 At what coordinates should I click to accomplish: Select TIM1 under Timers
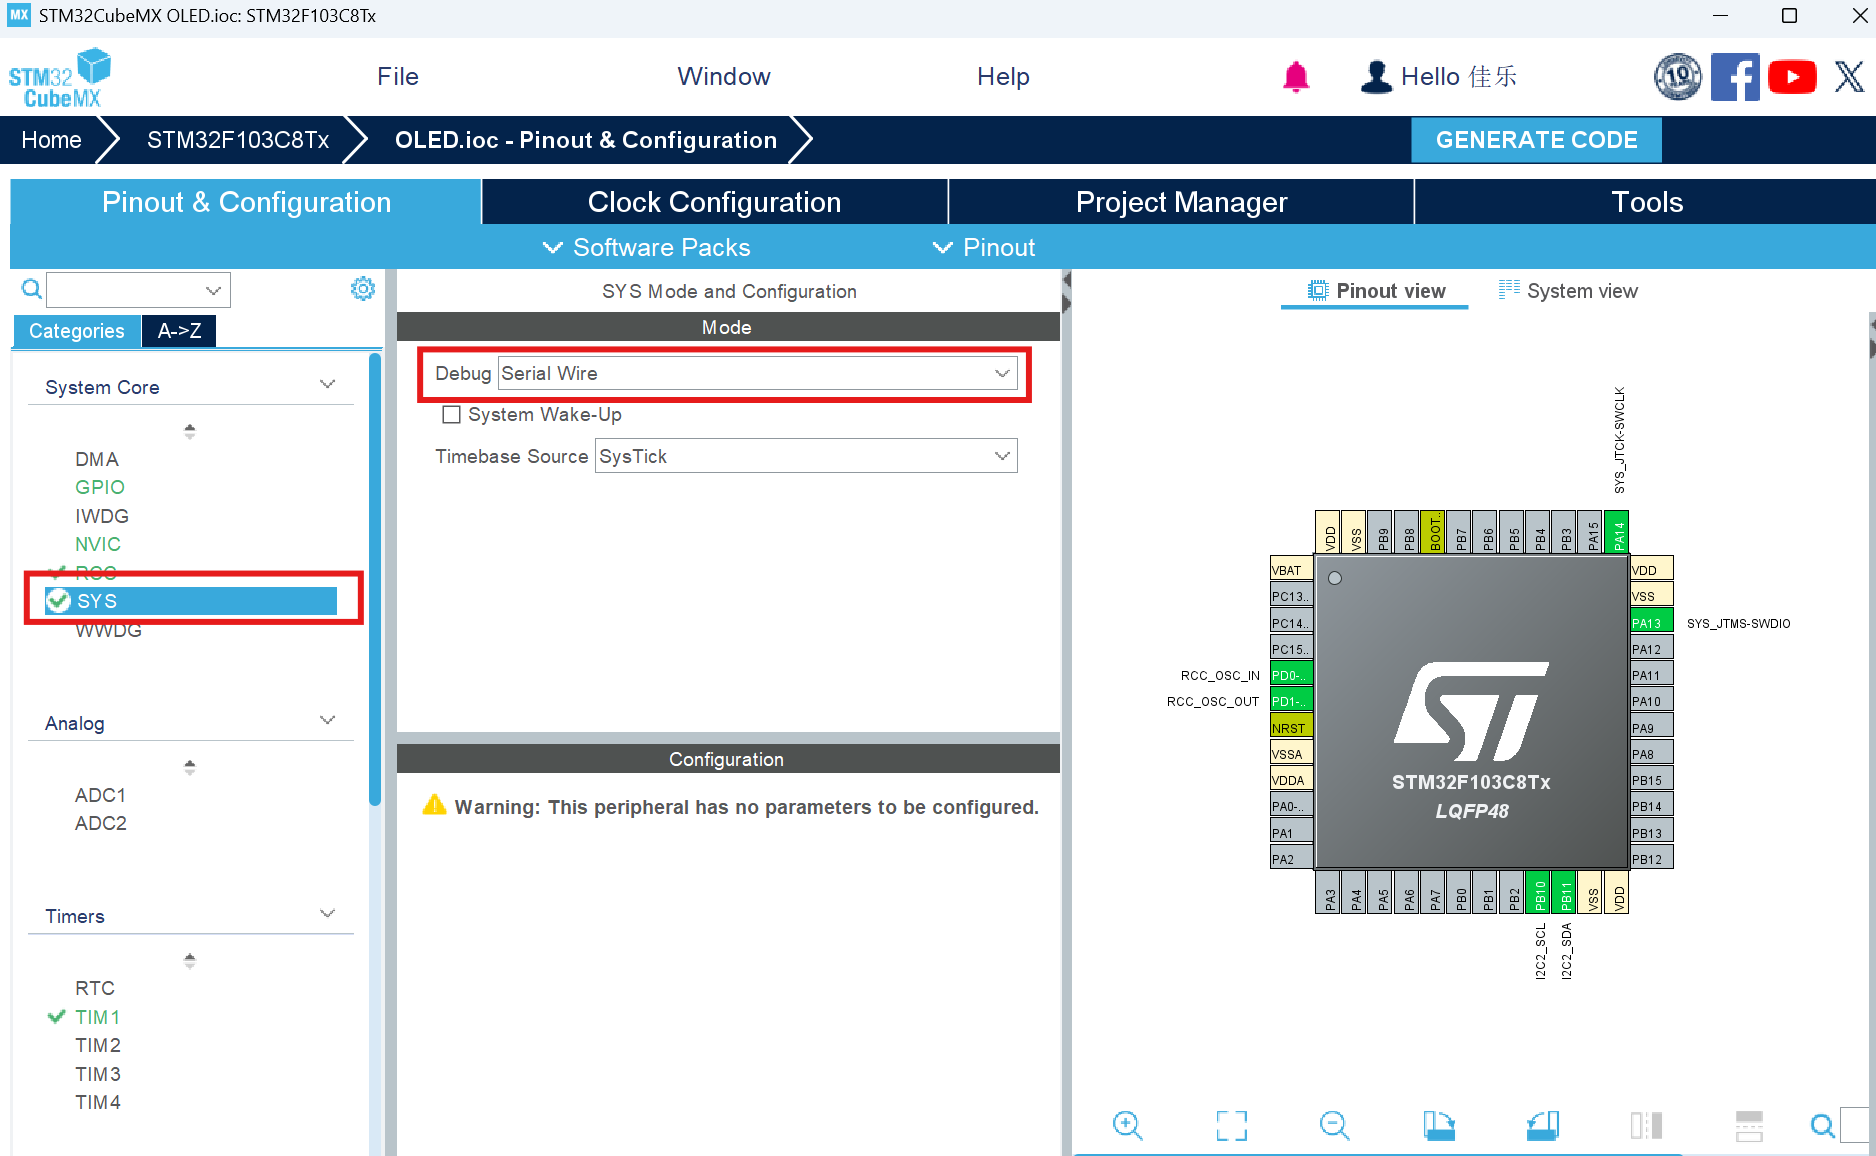[x=98, y=1017]
